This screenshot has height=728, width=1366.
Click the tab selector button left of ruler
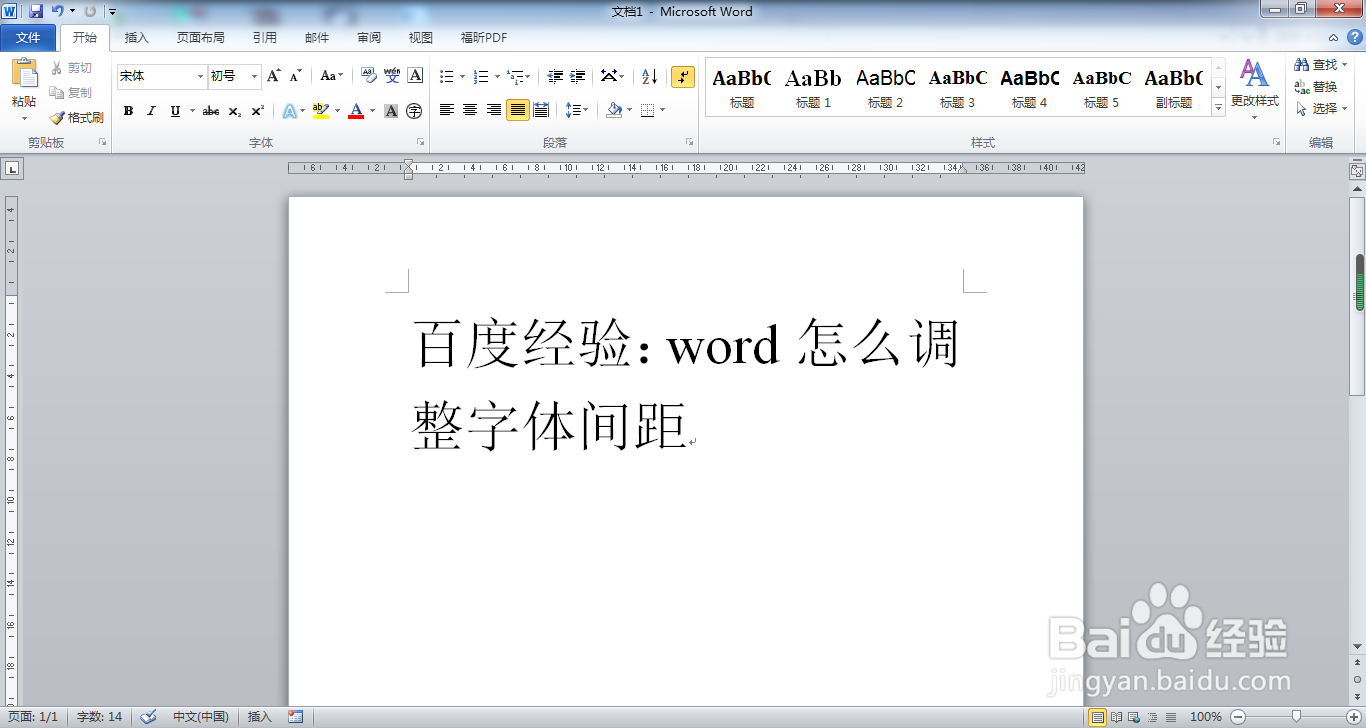[12, 168]
